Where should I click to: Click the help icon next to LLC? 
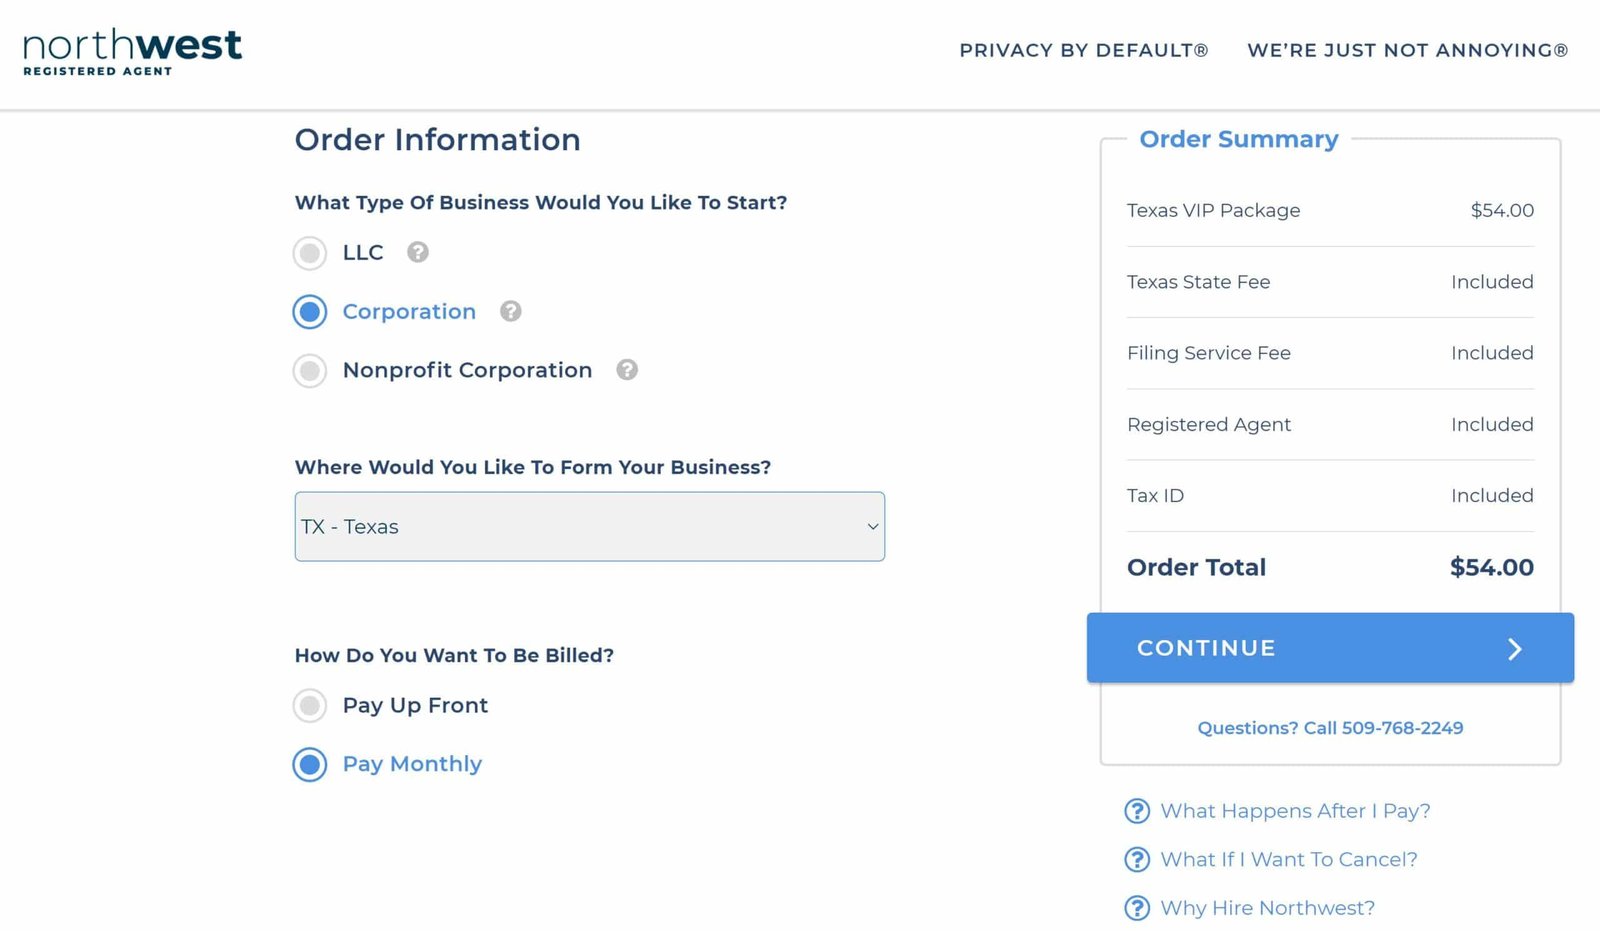[418, 252]
